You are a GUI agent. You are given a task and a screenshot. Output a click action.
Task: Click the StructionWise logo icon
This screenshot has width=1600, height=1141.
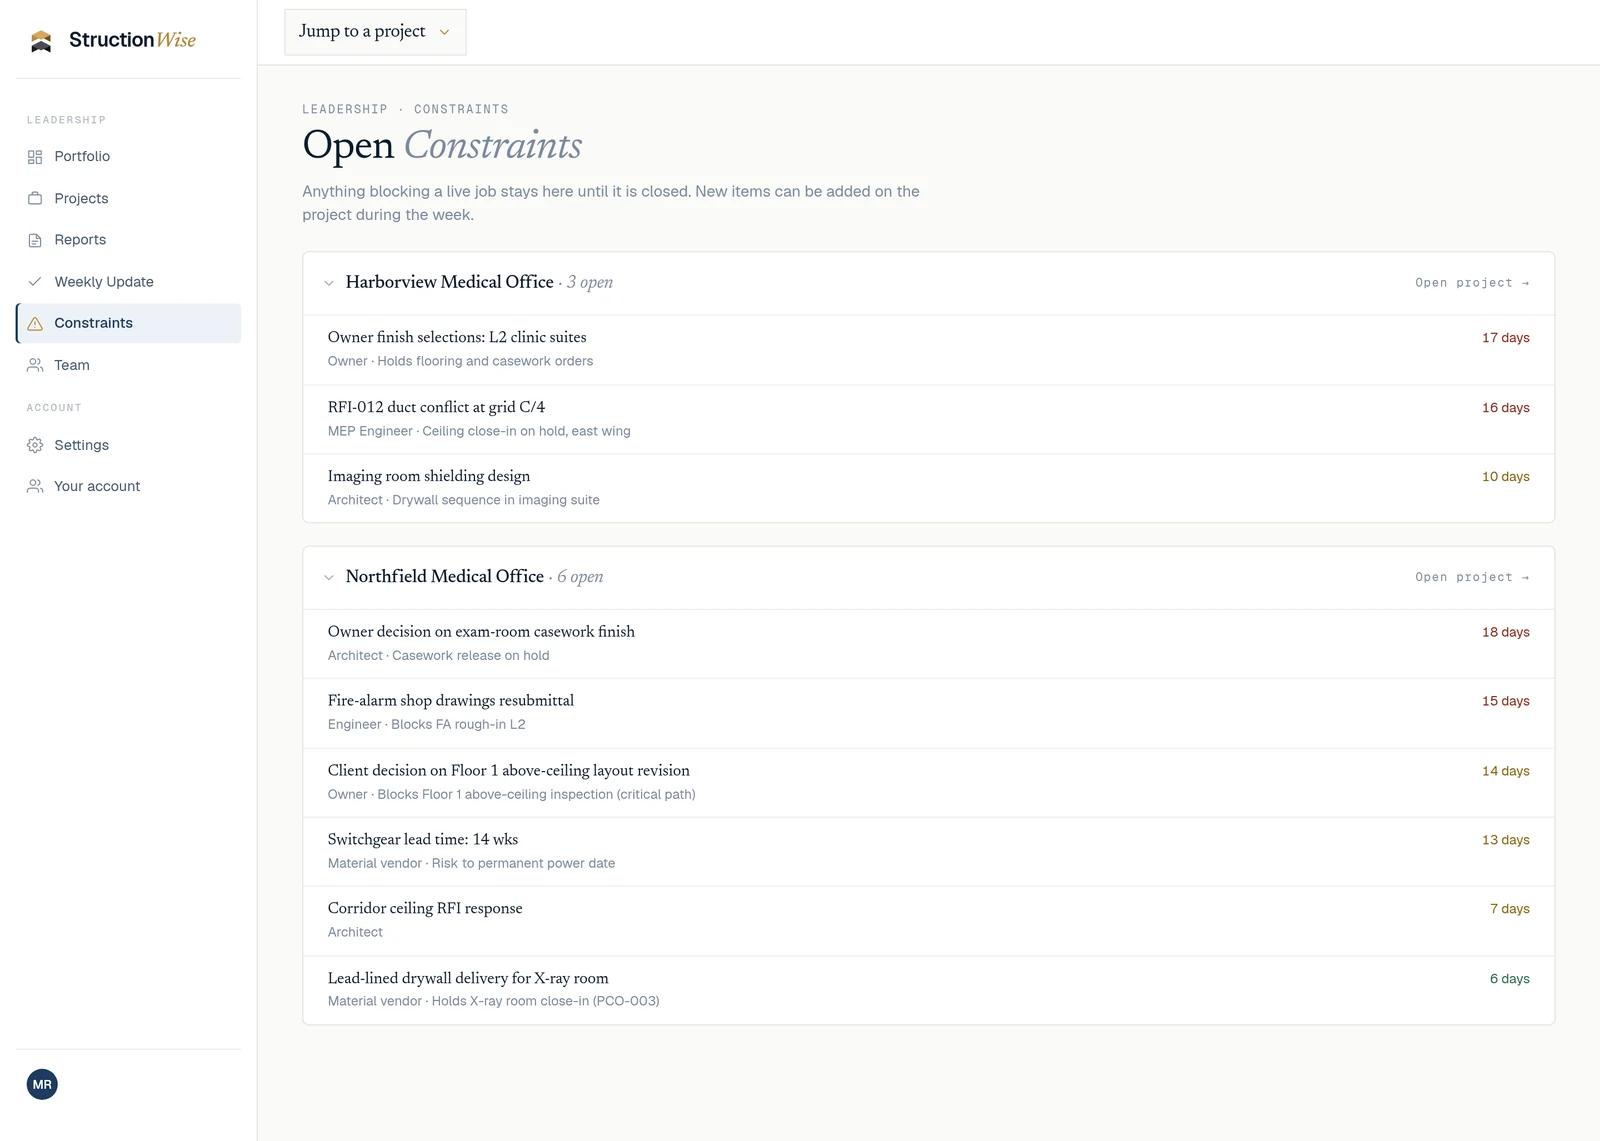(x=41, y=41)
